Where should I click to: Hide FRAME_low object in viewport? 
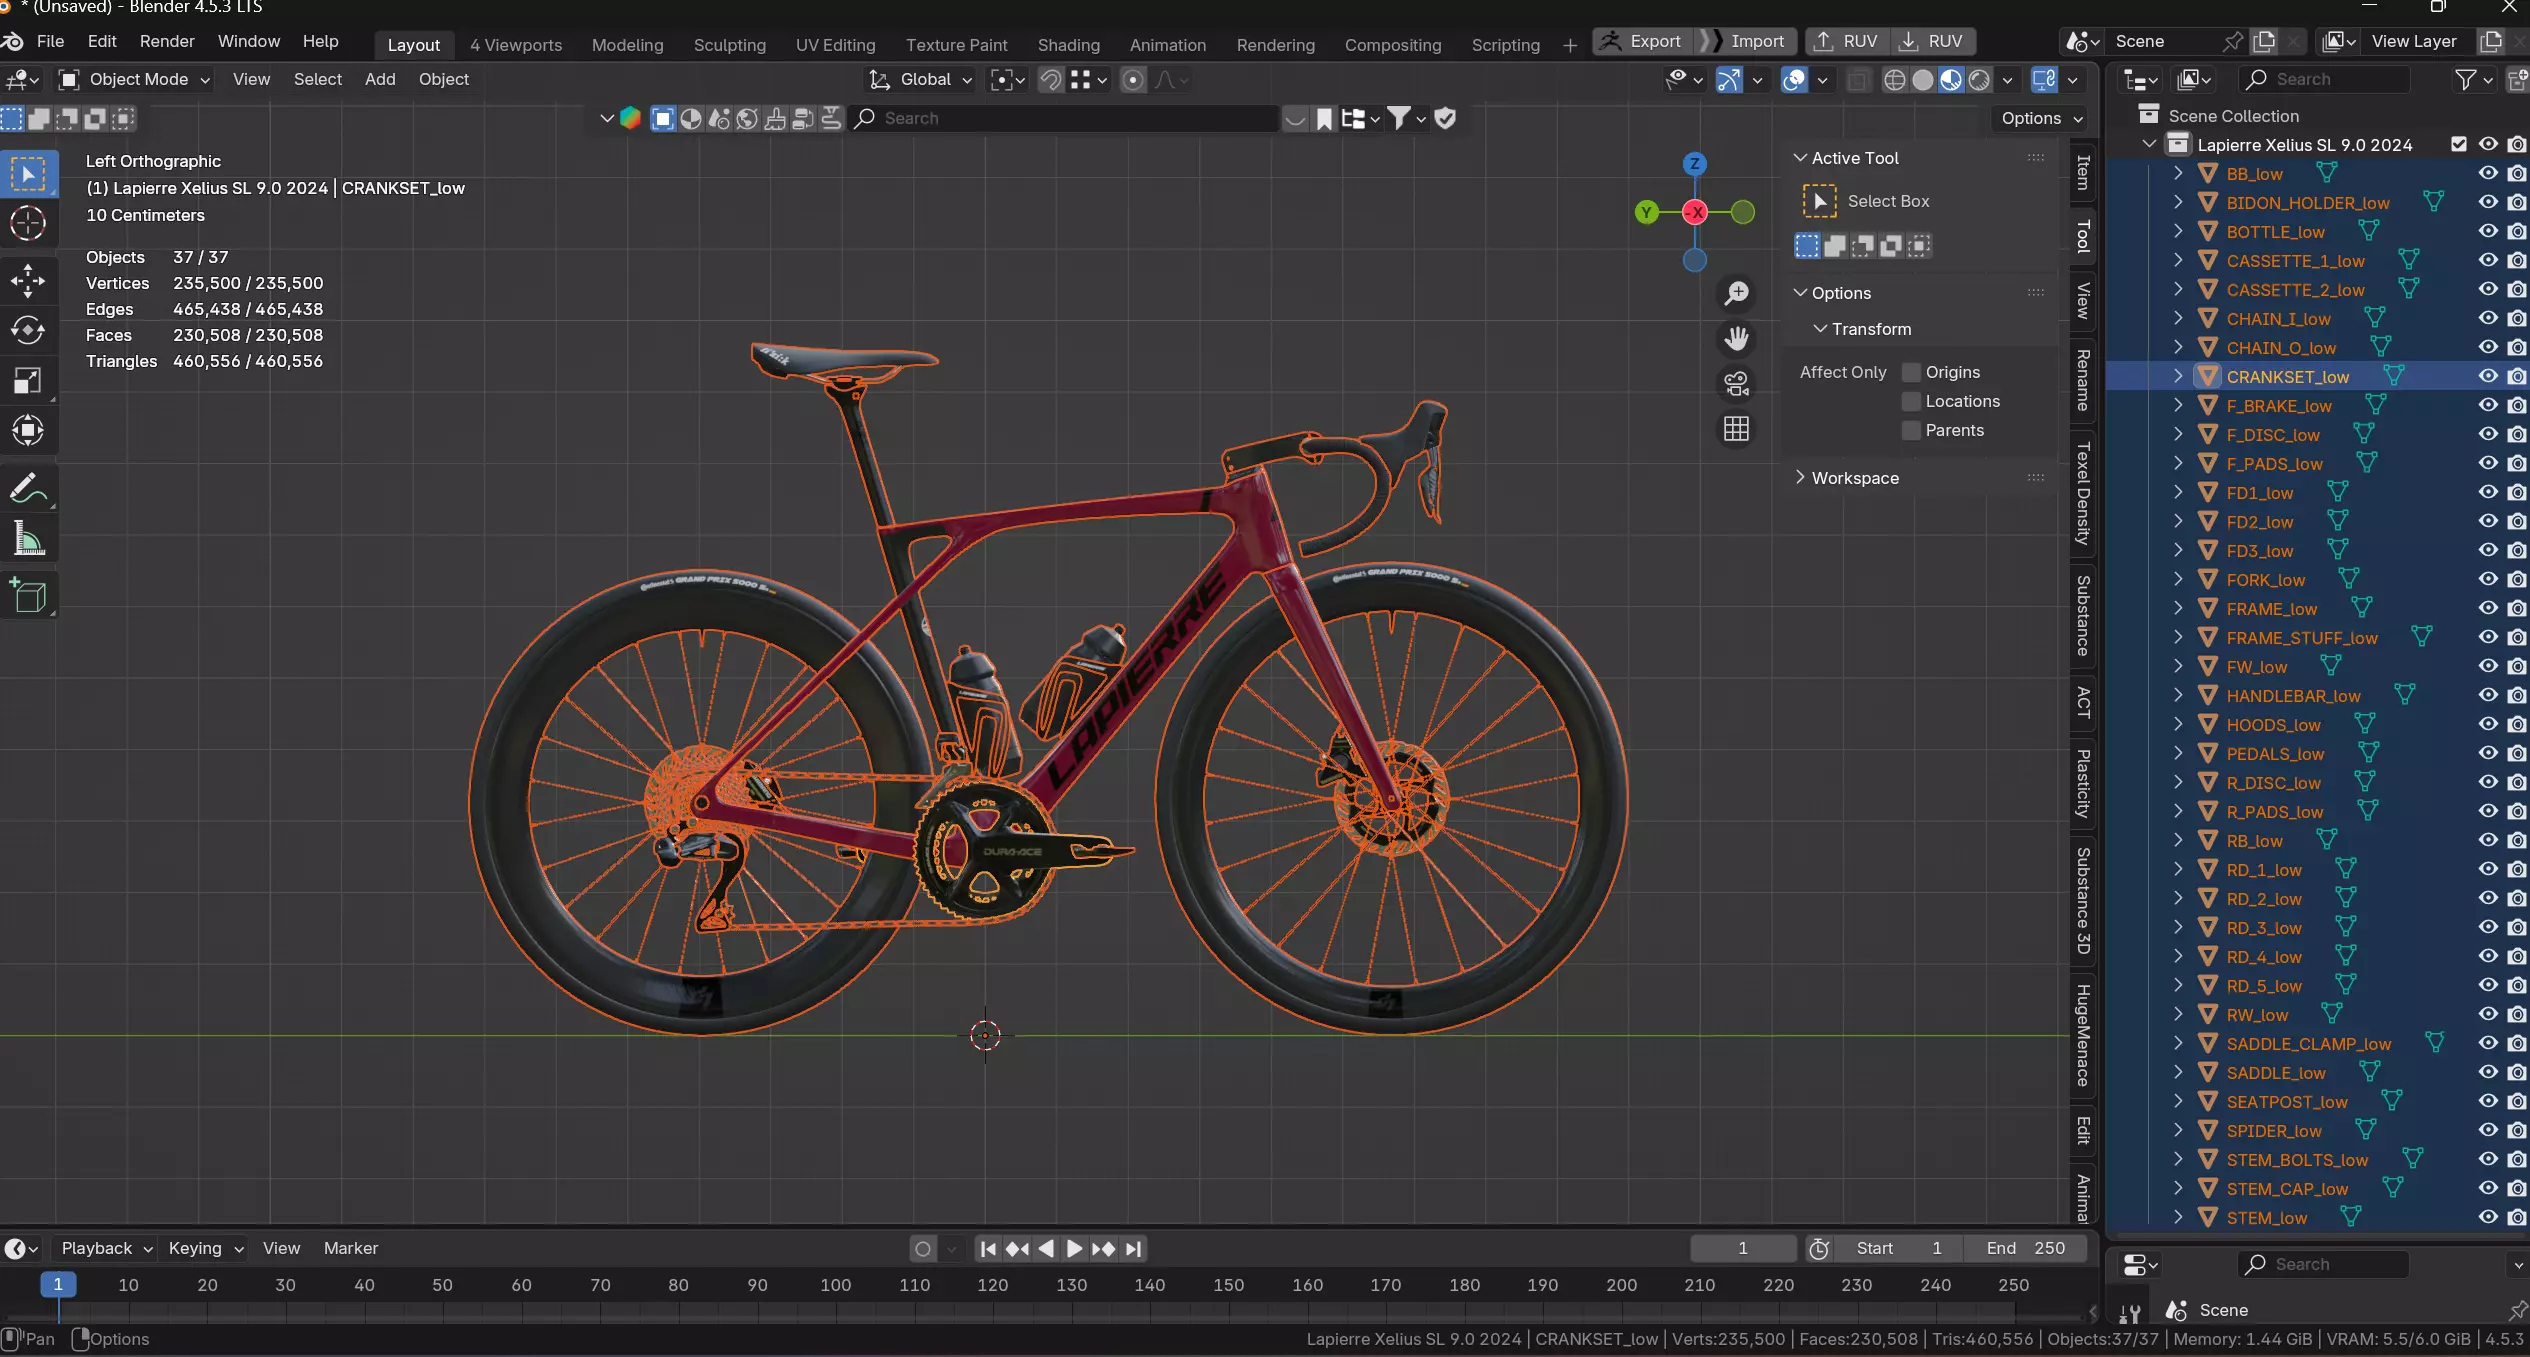point(2488,608)
